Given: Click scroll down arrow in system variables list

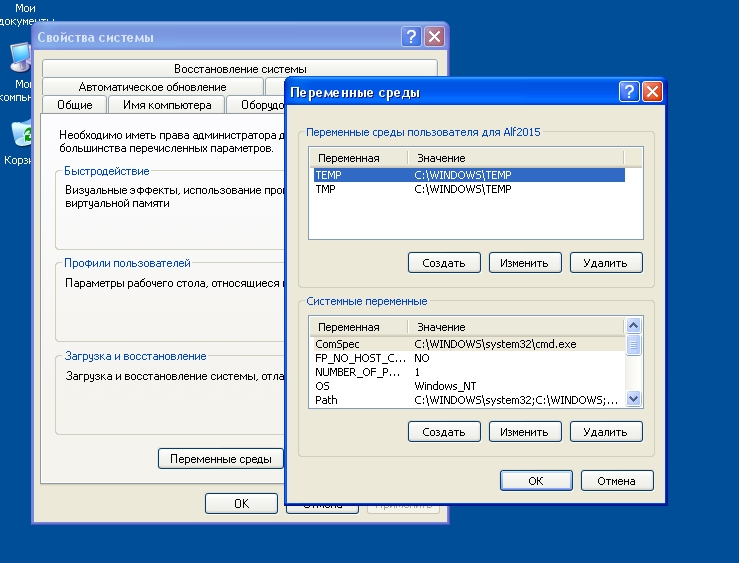Looking at the screenshot, I should (x=633, y=399).
